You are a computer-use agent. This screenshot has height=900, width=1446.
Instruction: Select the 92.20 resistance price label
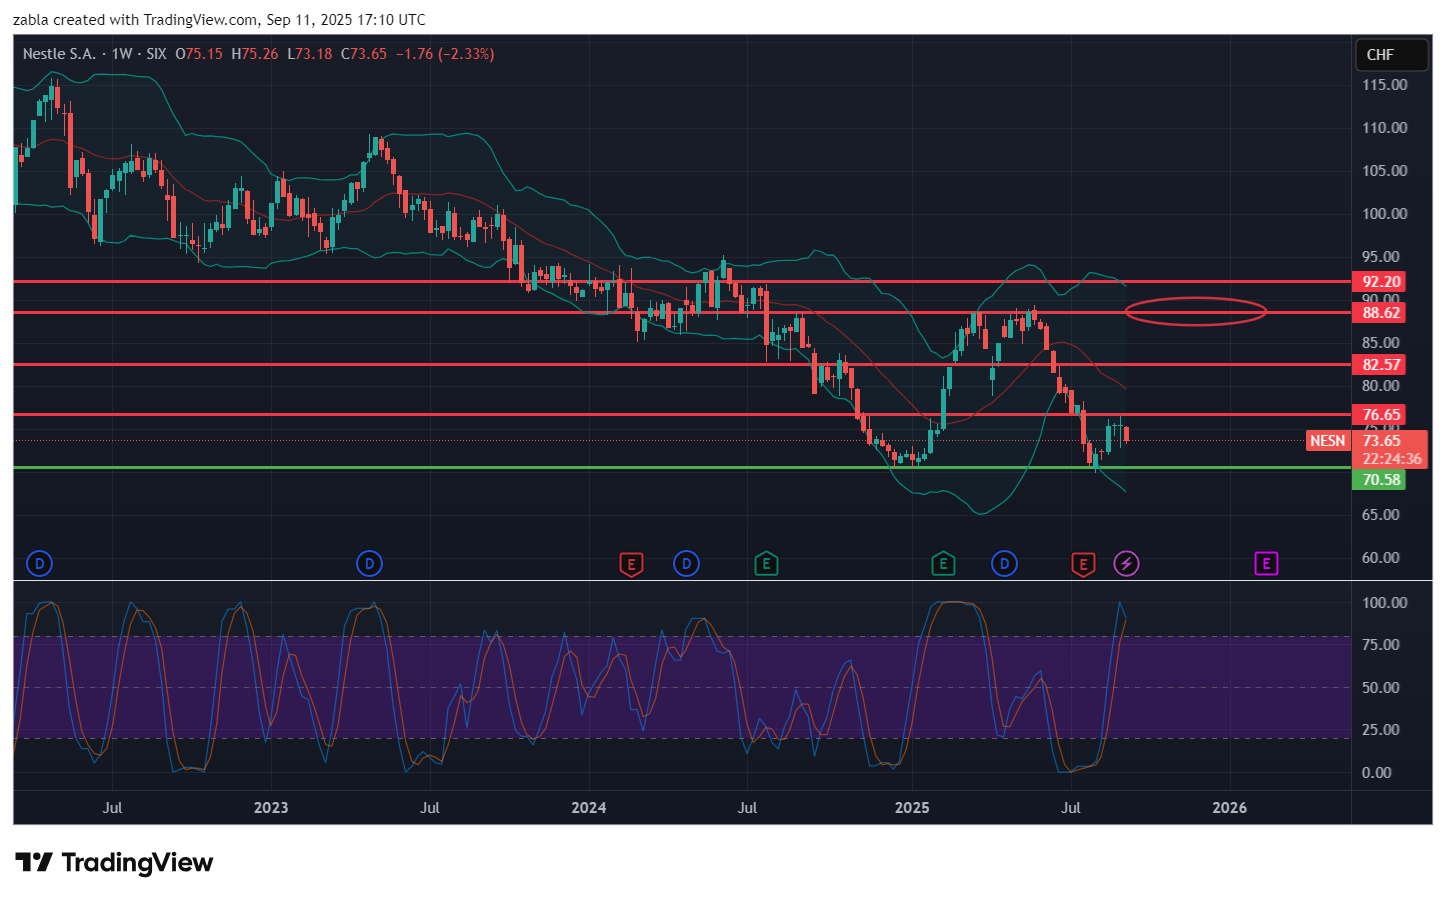pyautogui.click(x=1380, y=282)
